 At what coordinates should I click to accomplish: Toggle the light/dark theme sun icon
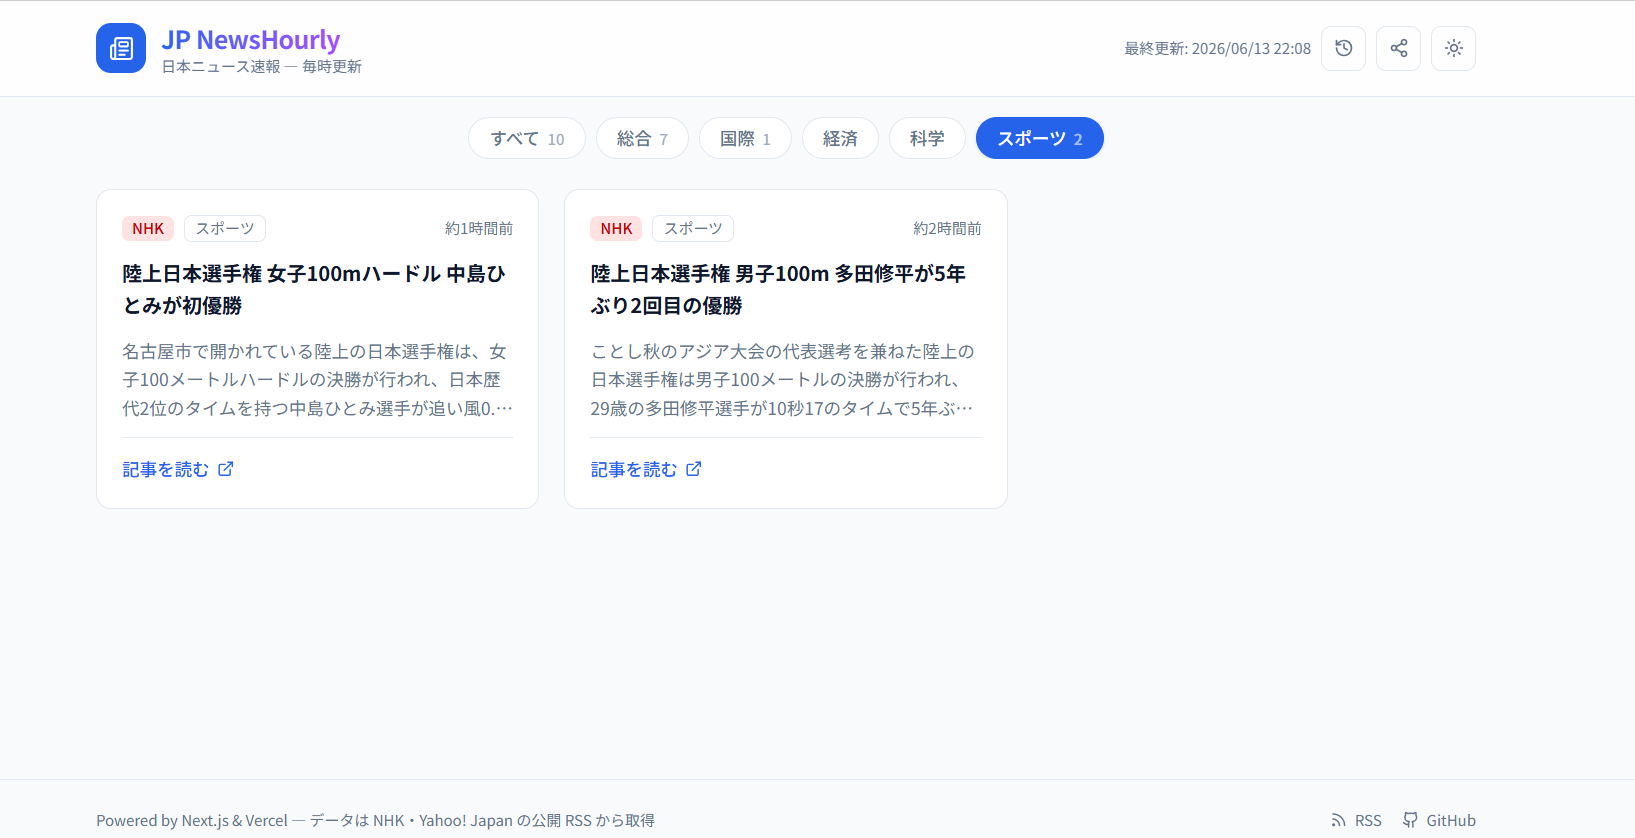1453,48
